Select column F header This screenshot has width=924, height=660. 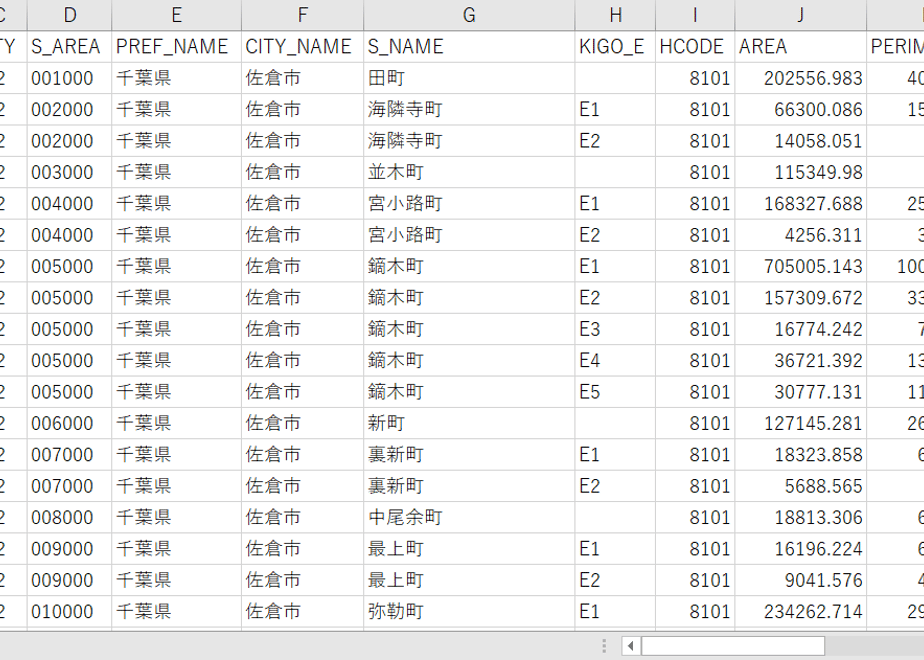pyautogui.click(x=302, y=15)
